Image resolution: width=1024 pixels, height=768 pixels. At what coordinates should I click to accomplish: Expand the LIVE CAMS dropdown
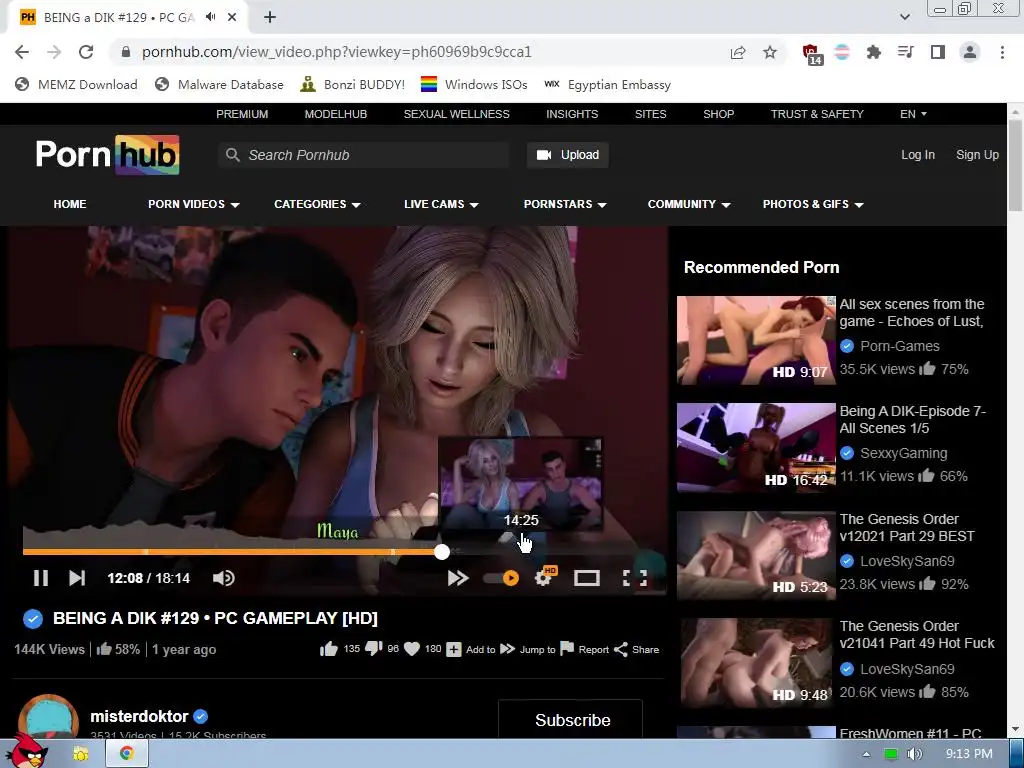441,204
